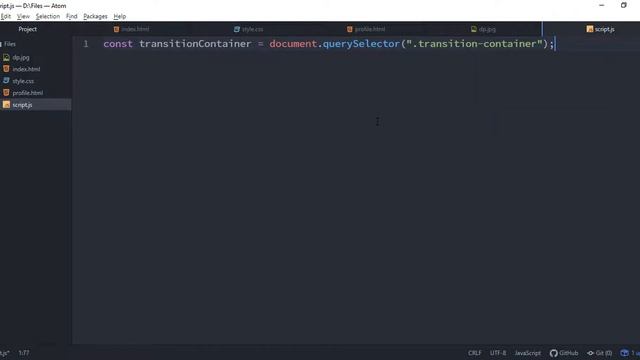Click the word const in the editor

118,44
